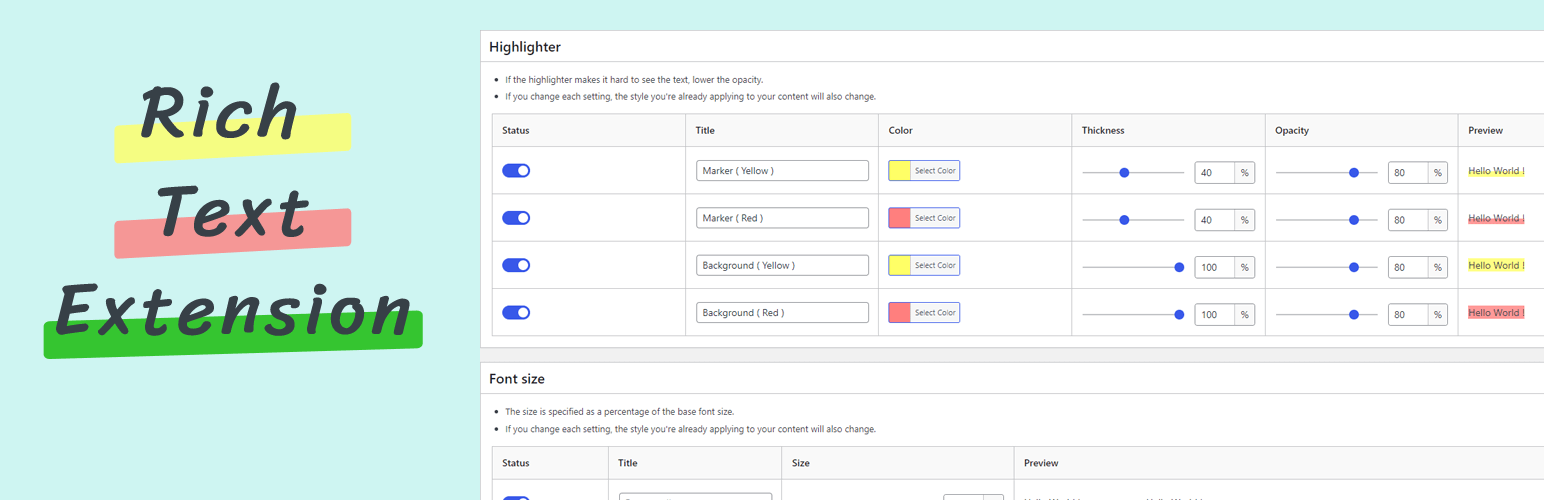The width and height of the screenshot is (1544, 500).
Task: Click the Highlighter section heading
Action: click(x=525, y=47)
